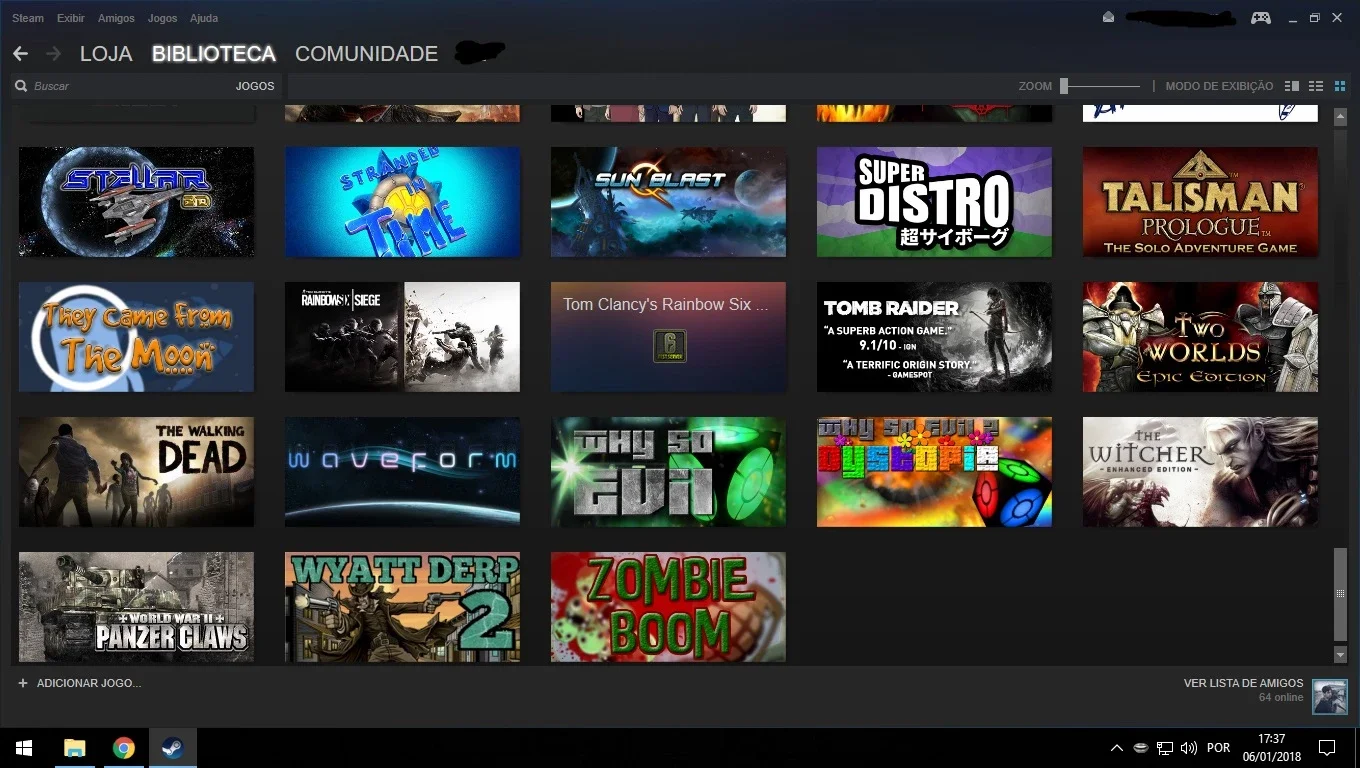The image size is (1360, 768).
Task: Select Super Distro game tile
Action: click(934, 202)
